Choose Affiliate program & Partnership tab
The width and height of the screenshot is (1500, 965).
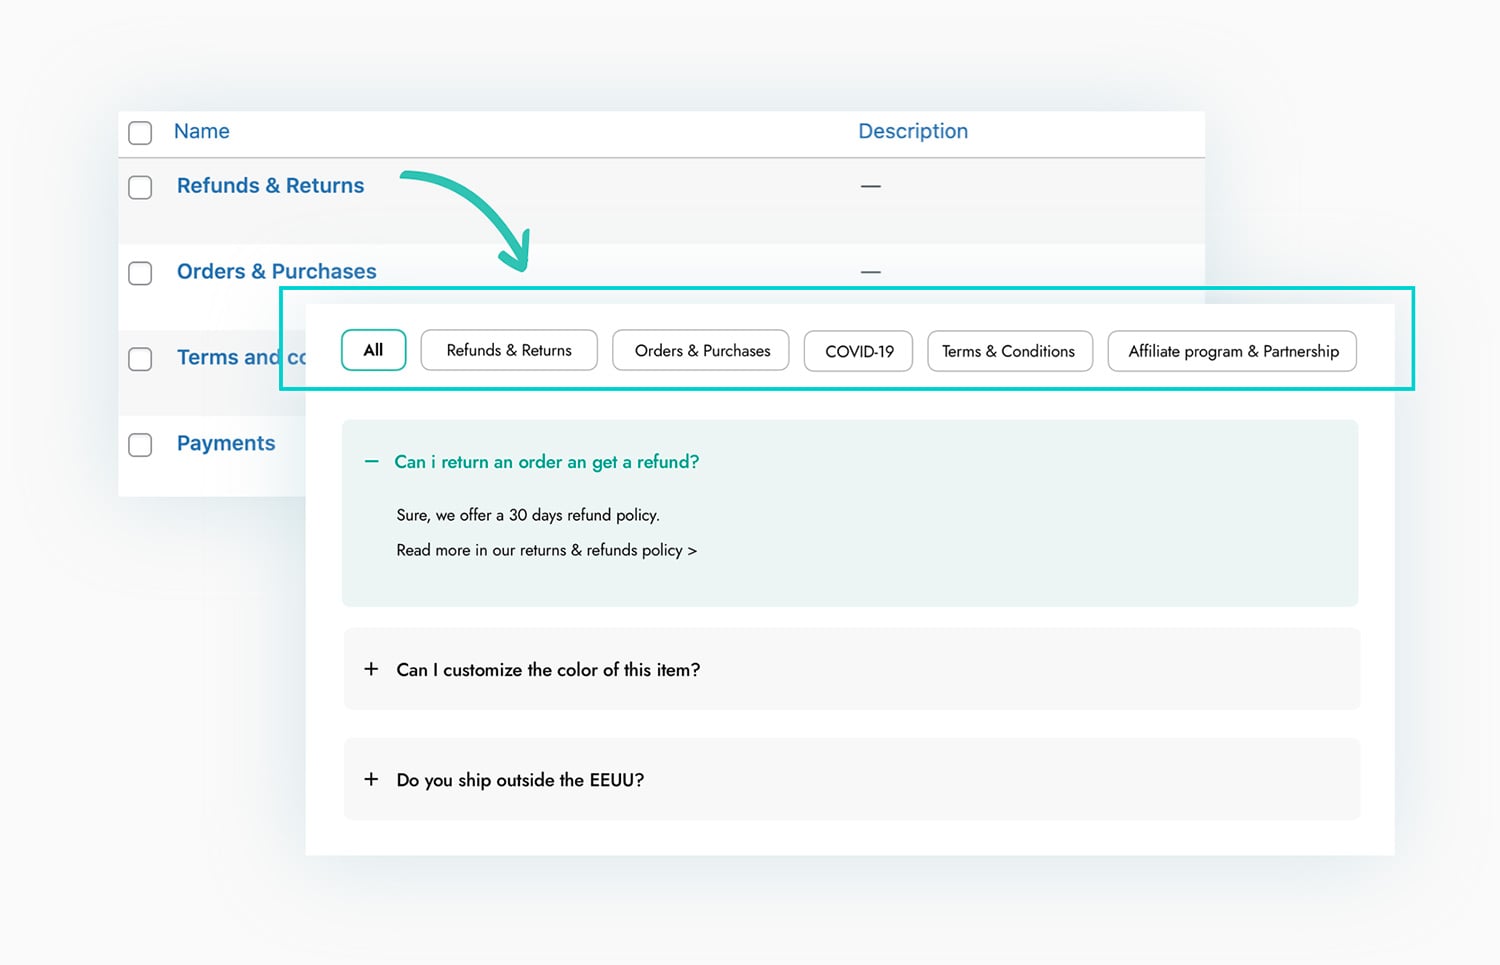(1232, 352)
